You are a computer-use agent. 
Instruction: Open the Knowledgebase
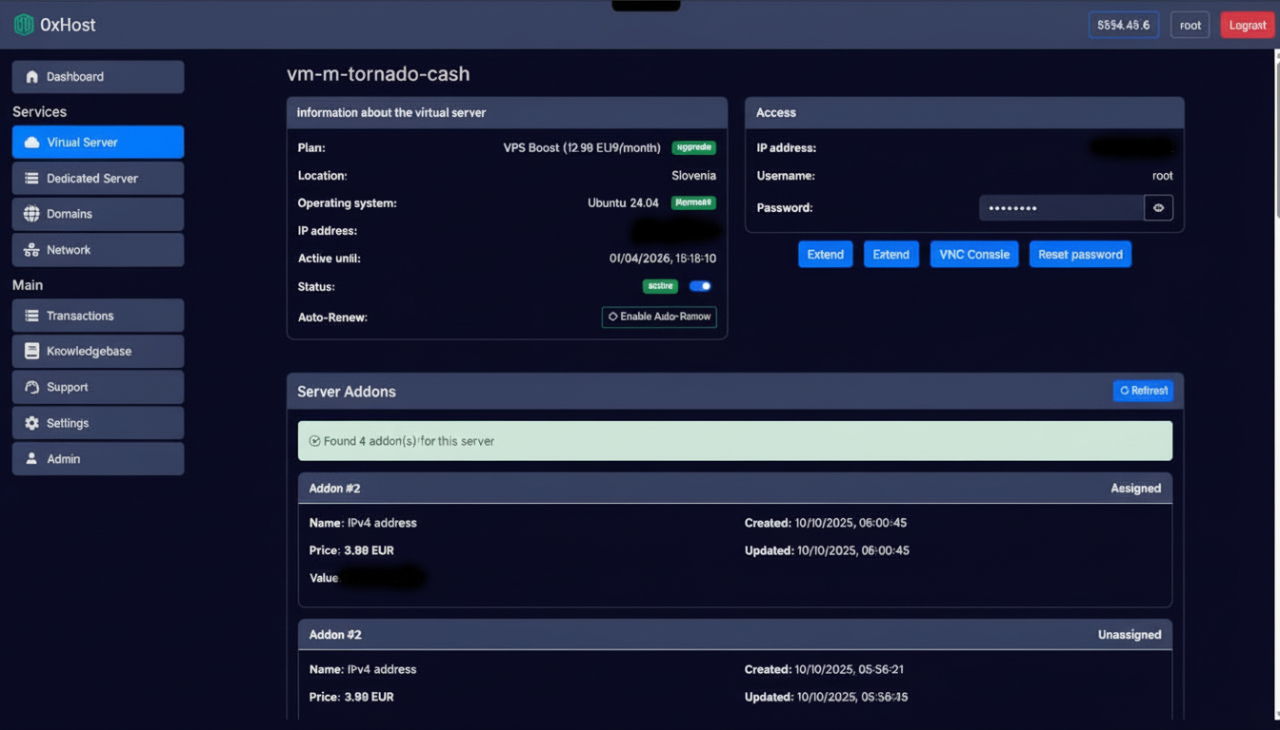[x=97, y=351]
